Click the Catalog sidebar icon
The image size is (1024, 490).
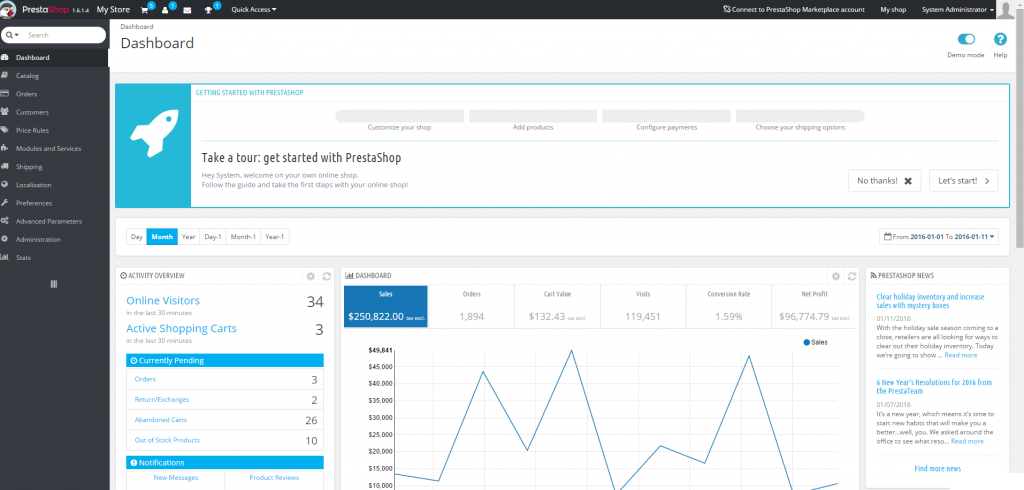coord(5,76)
